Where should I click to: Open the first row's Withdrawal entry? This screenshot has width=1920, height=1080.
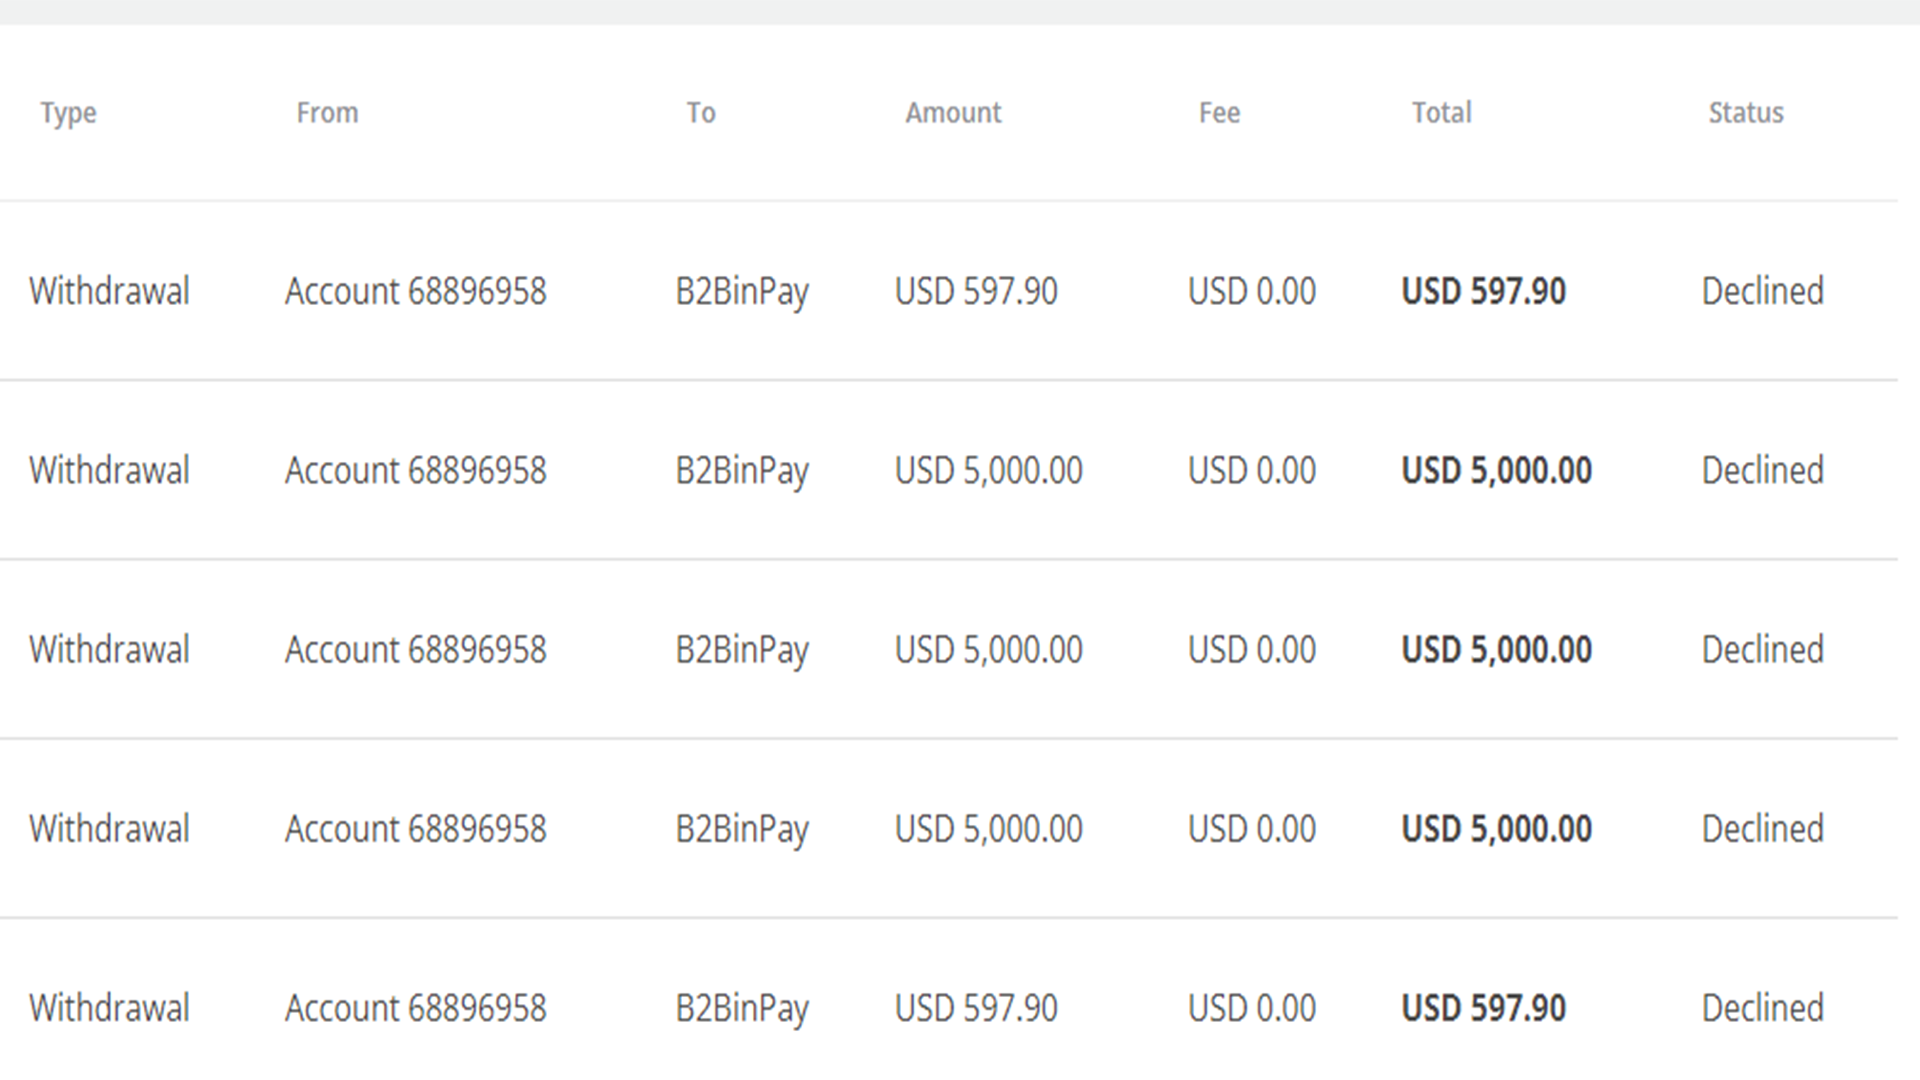pos(109,291)
